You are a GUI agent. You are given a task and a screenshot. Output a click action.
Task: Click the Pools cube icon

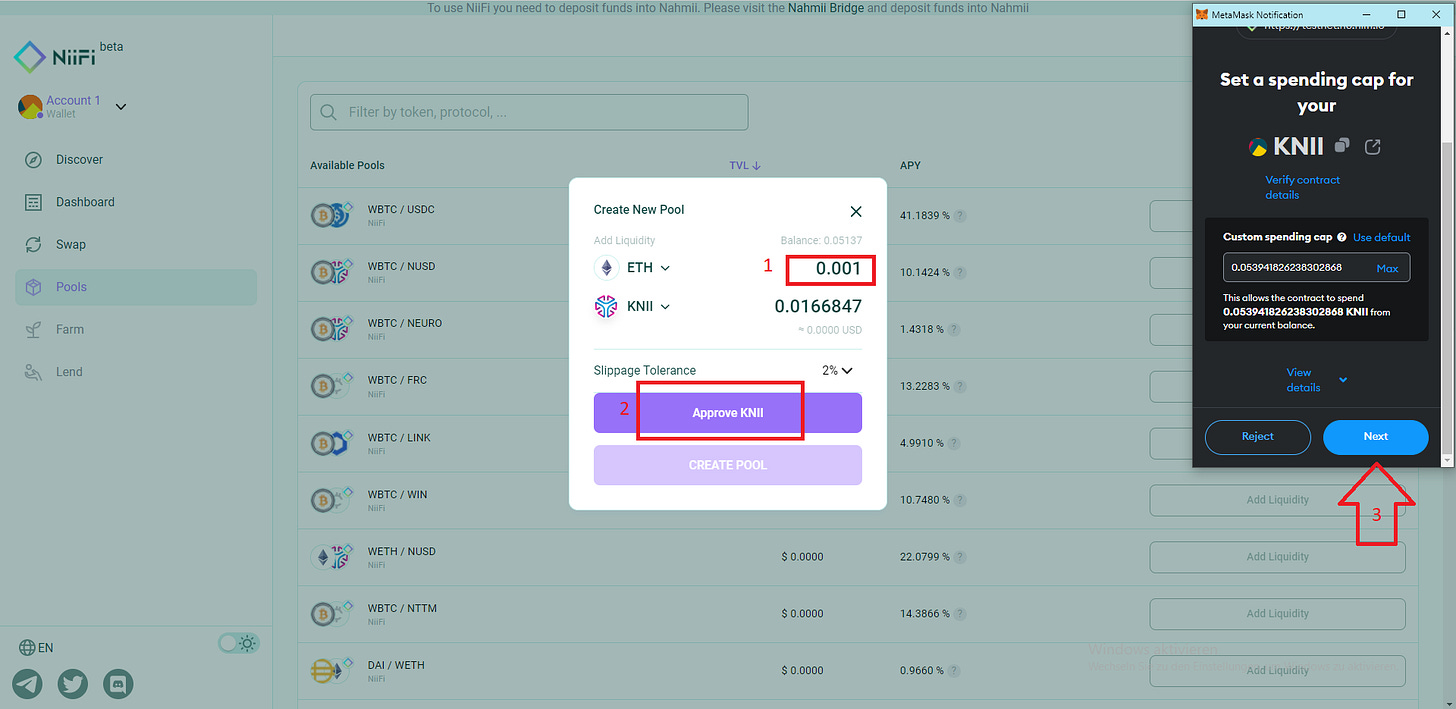[34, 287]
